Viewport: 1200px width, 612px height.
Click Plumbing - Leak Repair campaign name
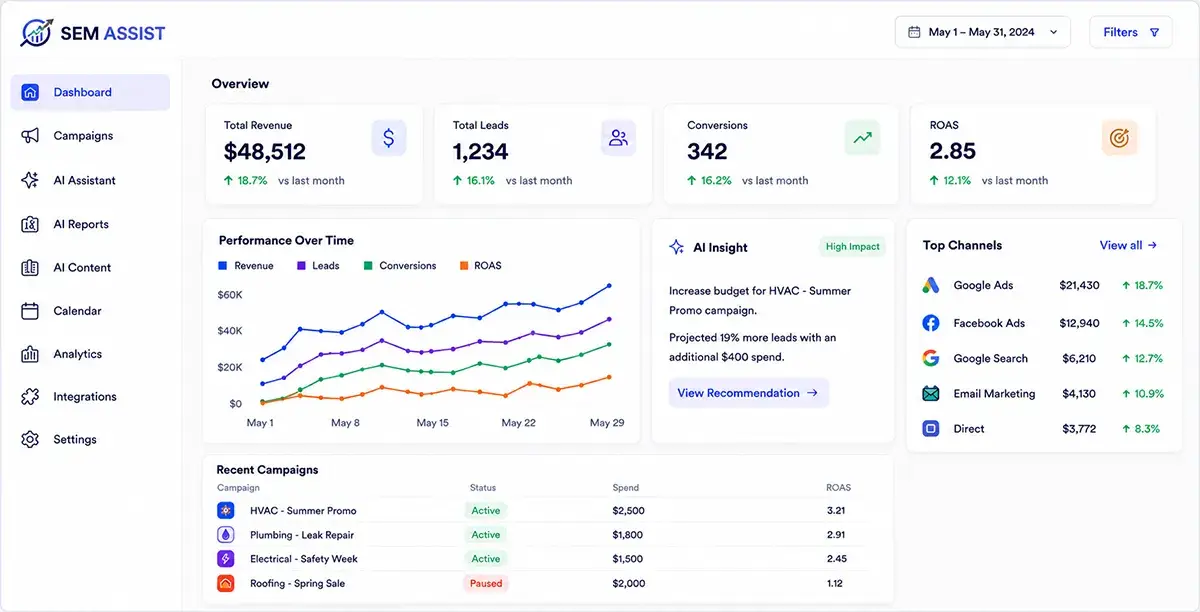coord(302,535)
